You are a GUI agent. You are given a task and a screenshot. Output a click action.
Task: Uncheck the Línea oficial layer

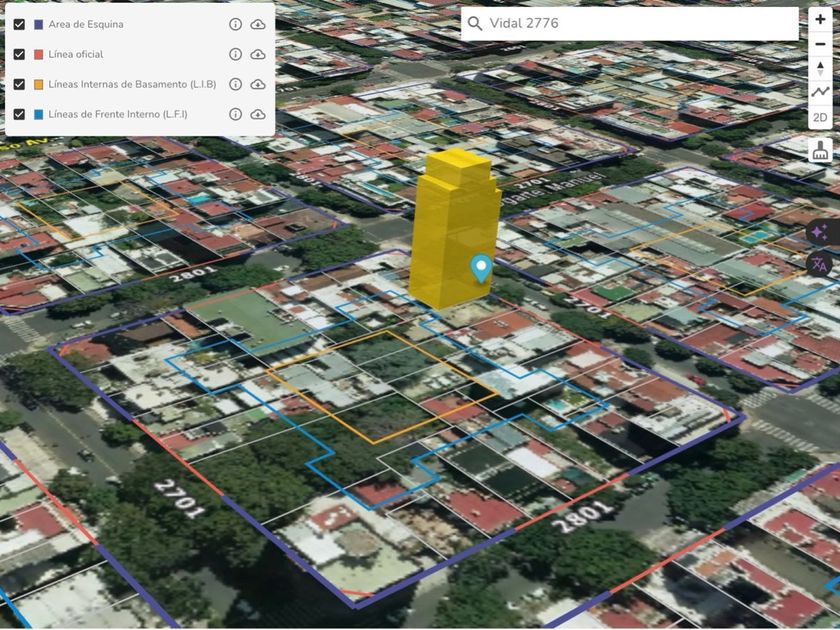tap(19, 54)
